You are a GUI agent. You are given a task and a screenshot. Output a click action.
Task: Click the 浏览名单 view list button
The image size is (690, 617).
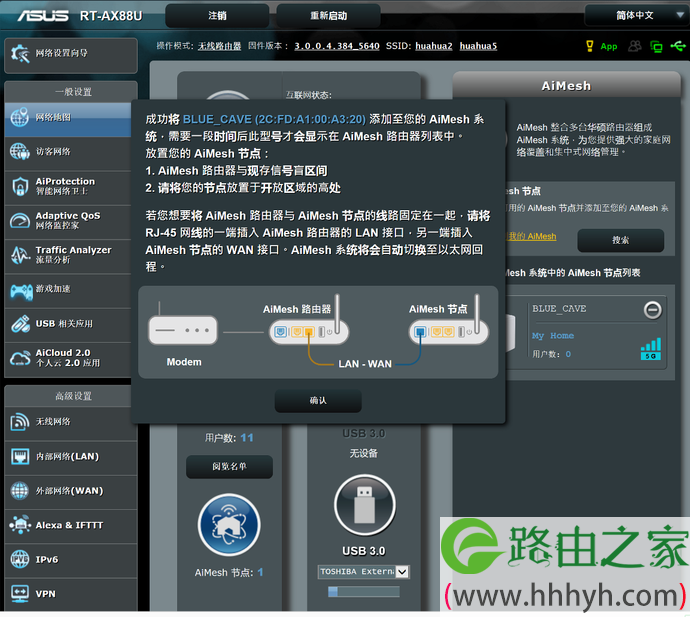[229, 466]
